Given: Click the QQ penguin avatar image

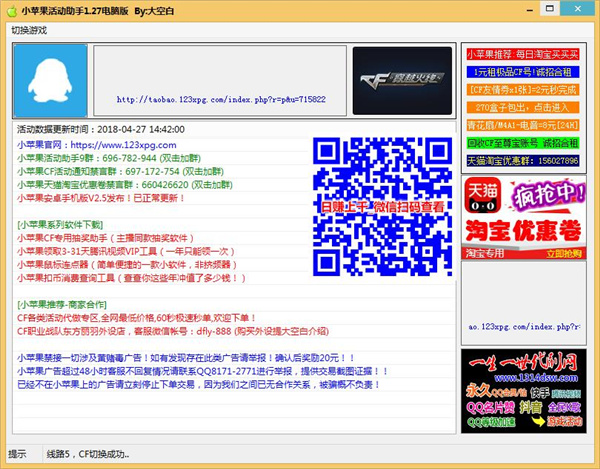Looking at the screenshot, I should [51, 81].
